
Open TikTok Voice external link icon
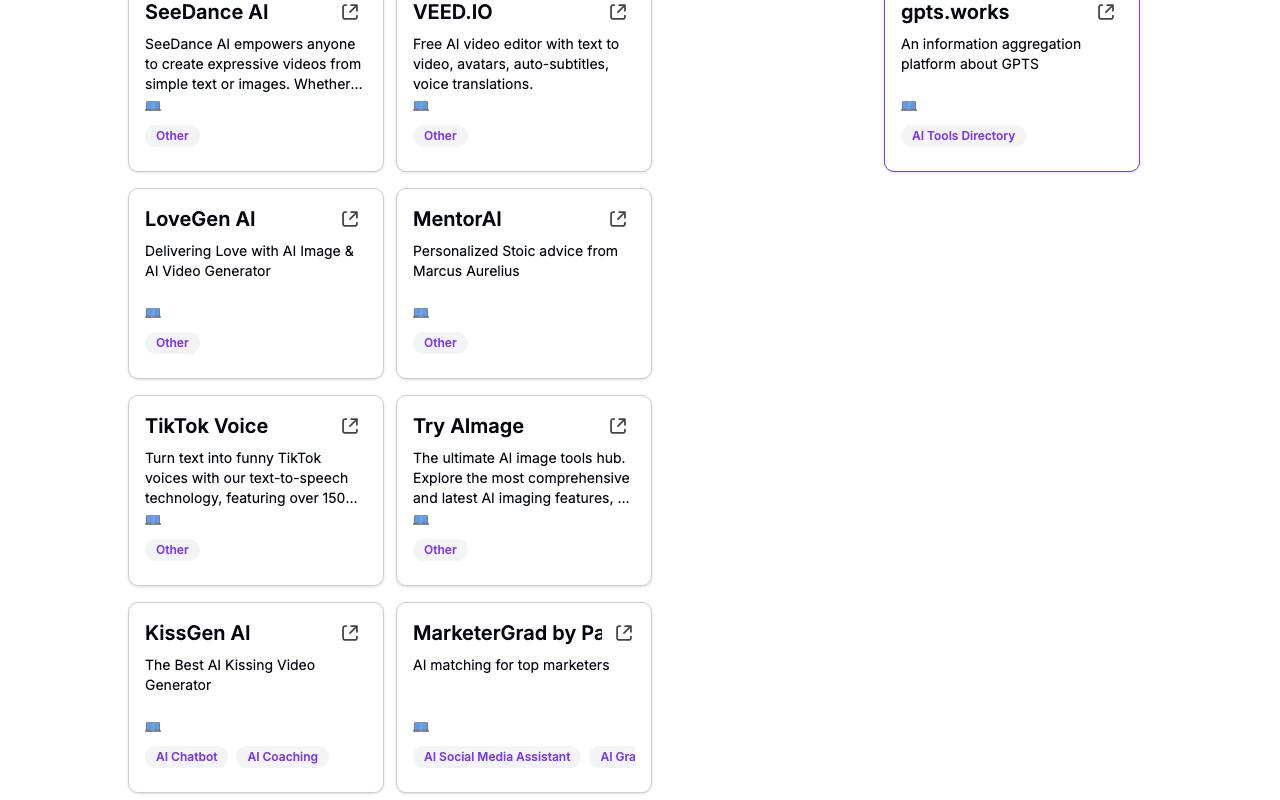pyautogui.click(x=350, y=426)
